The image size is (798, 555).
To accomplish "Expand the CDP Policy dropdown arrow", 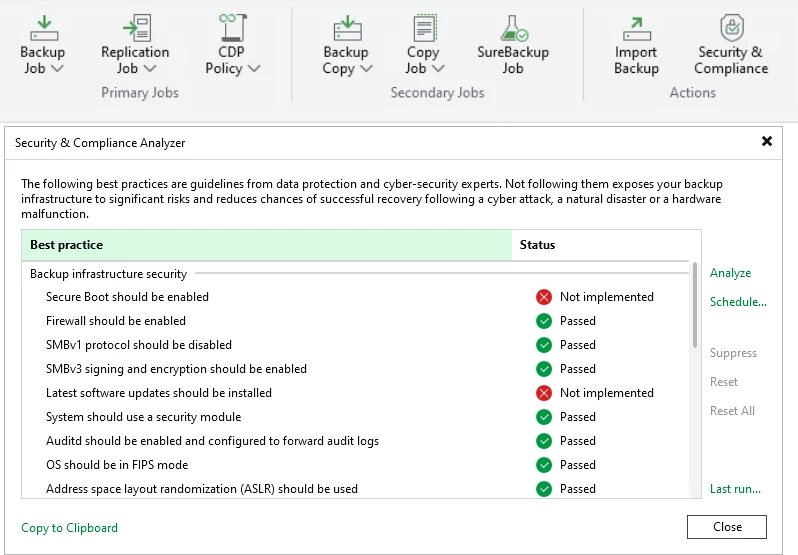I will point(254,69).
